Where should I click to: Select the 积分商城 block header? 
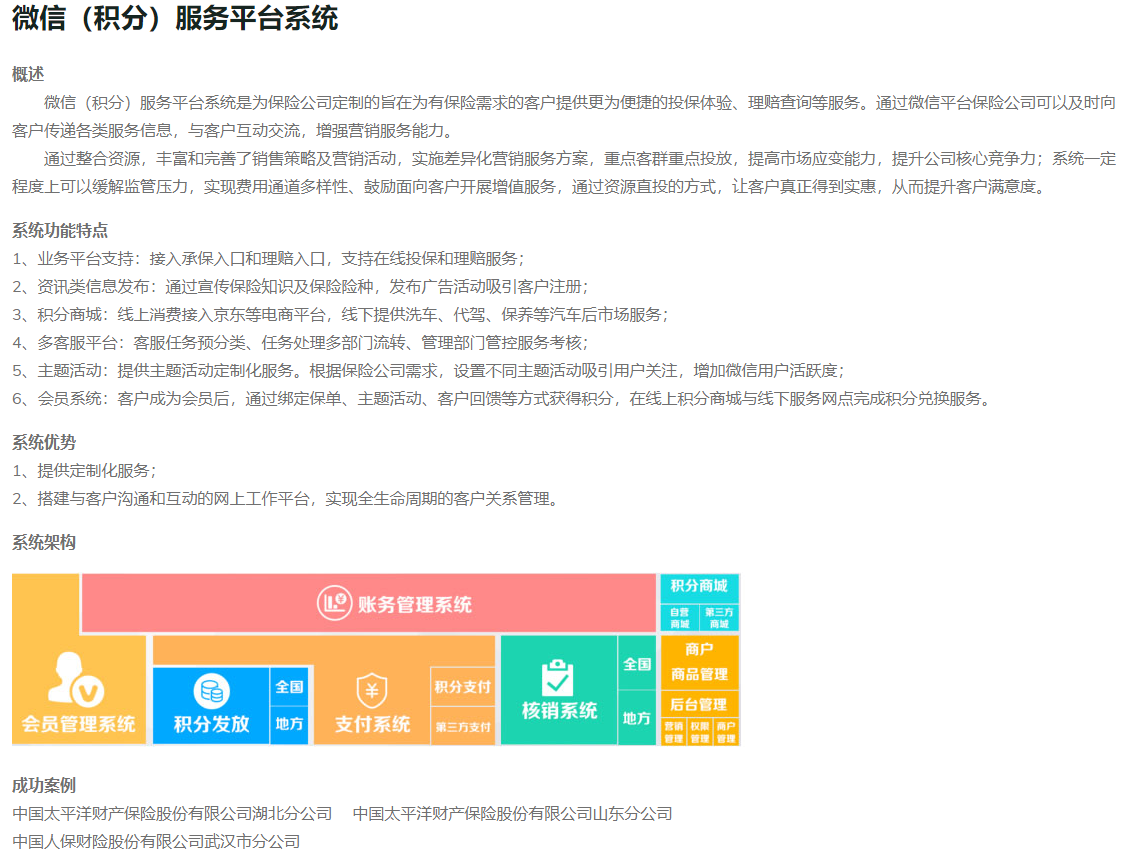[699, 587]
